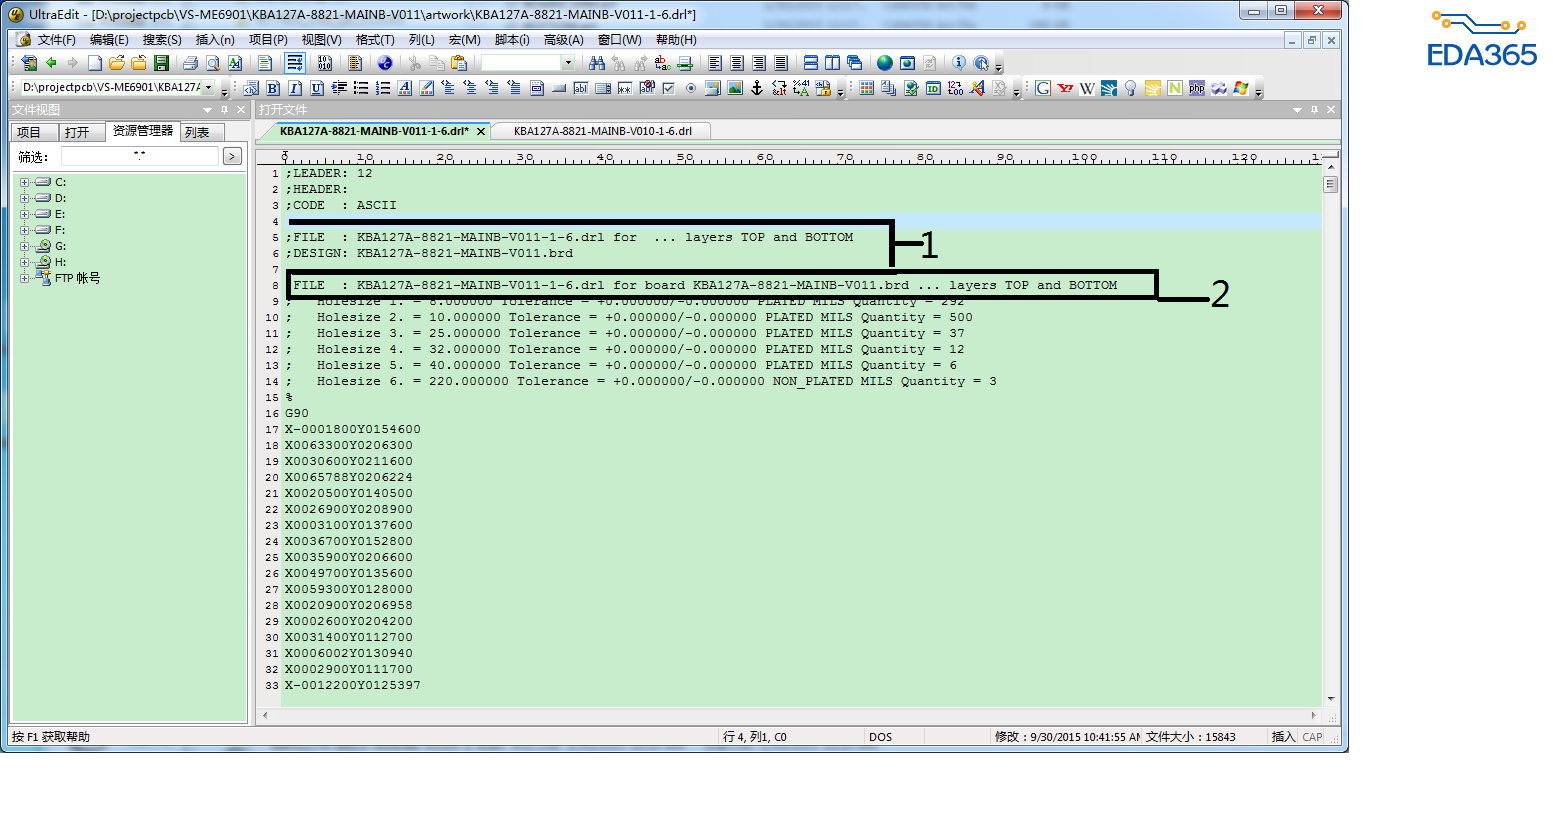Search with Google toolbar icon
1553x820 pixels.
coord(1043,88)
